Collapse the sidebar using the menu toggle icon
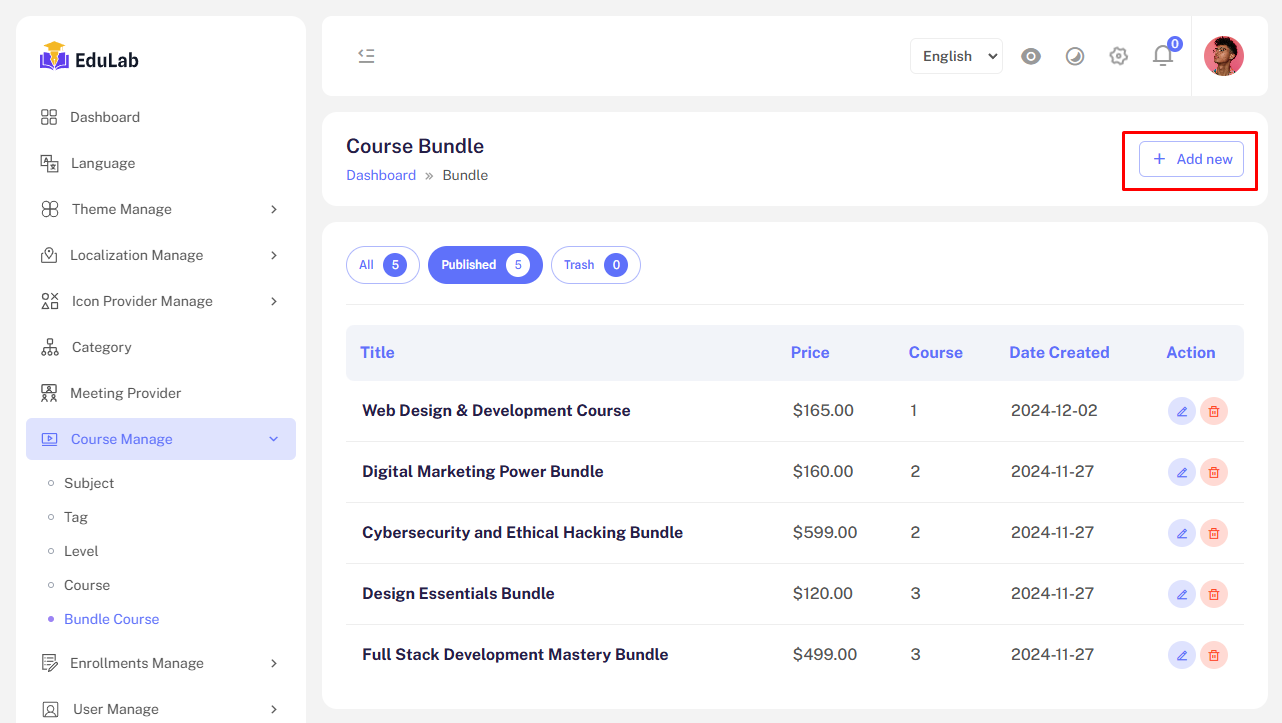Screen dimensions: 1282x723 pyautogui.click(x=366, y=56)
